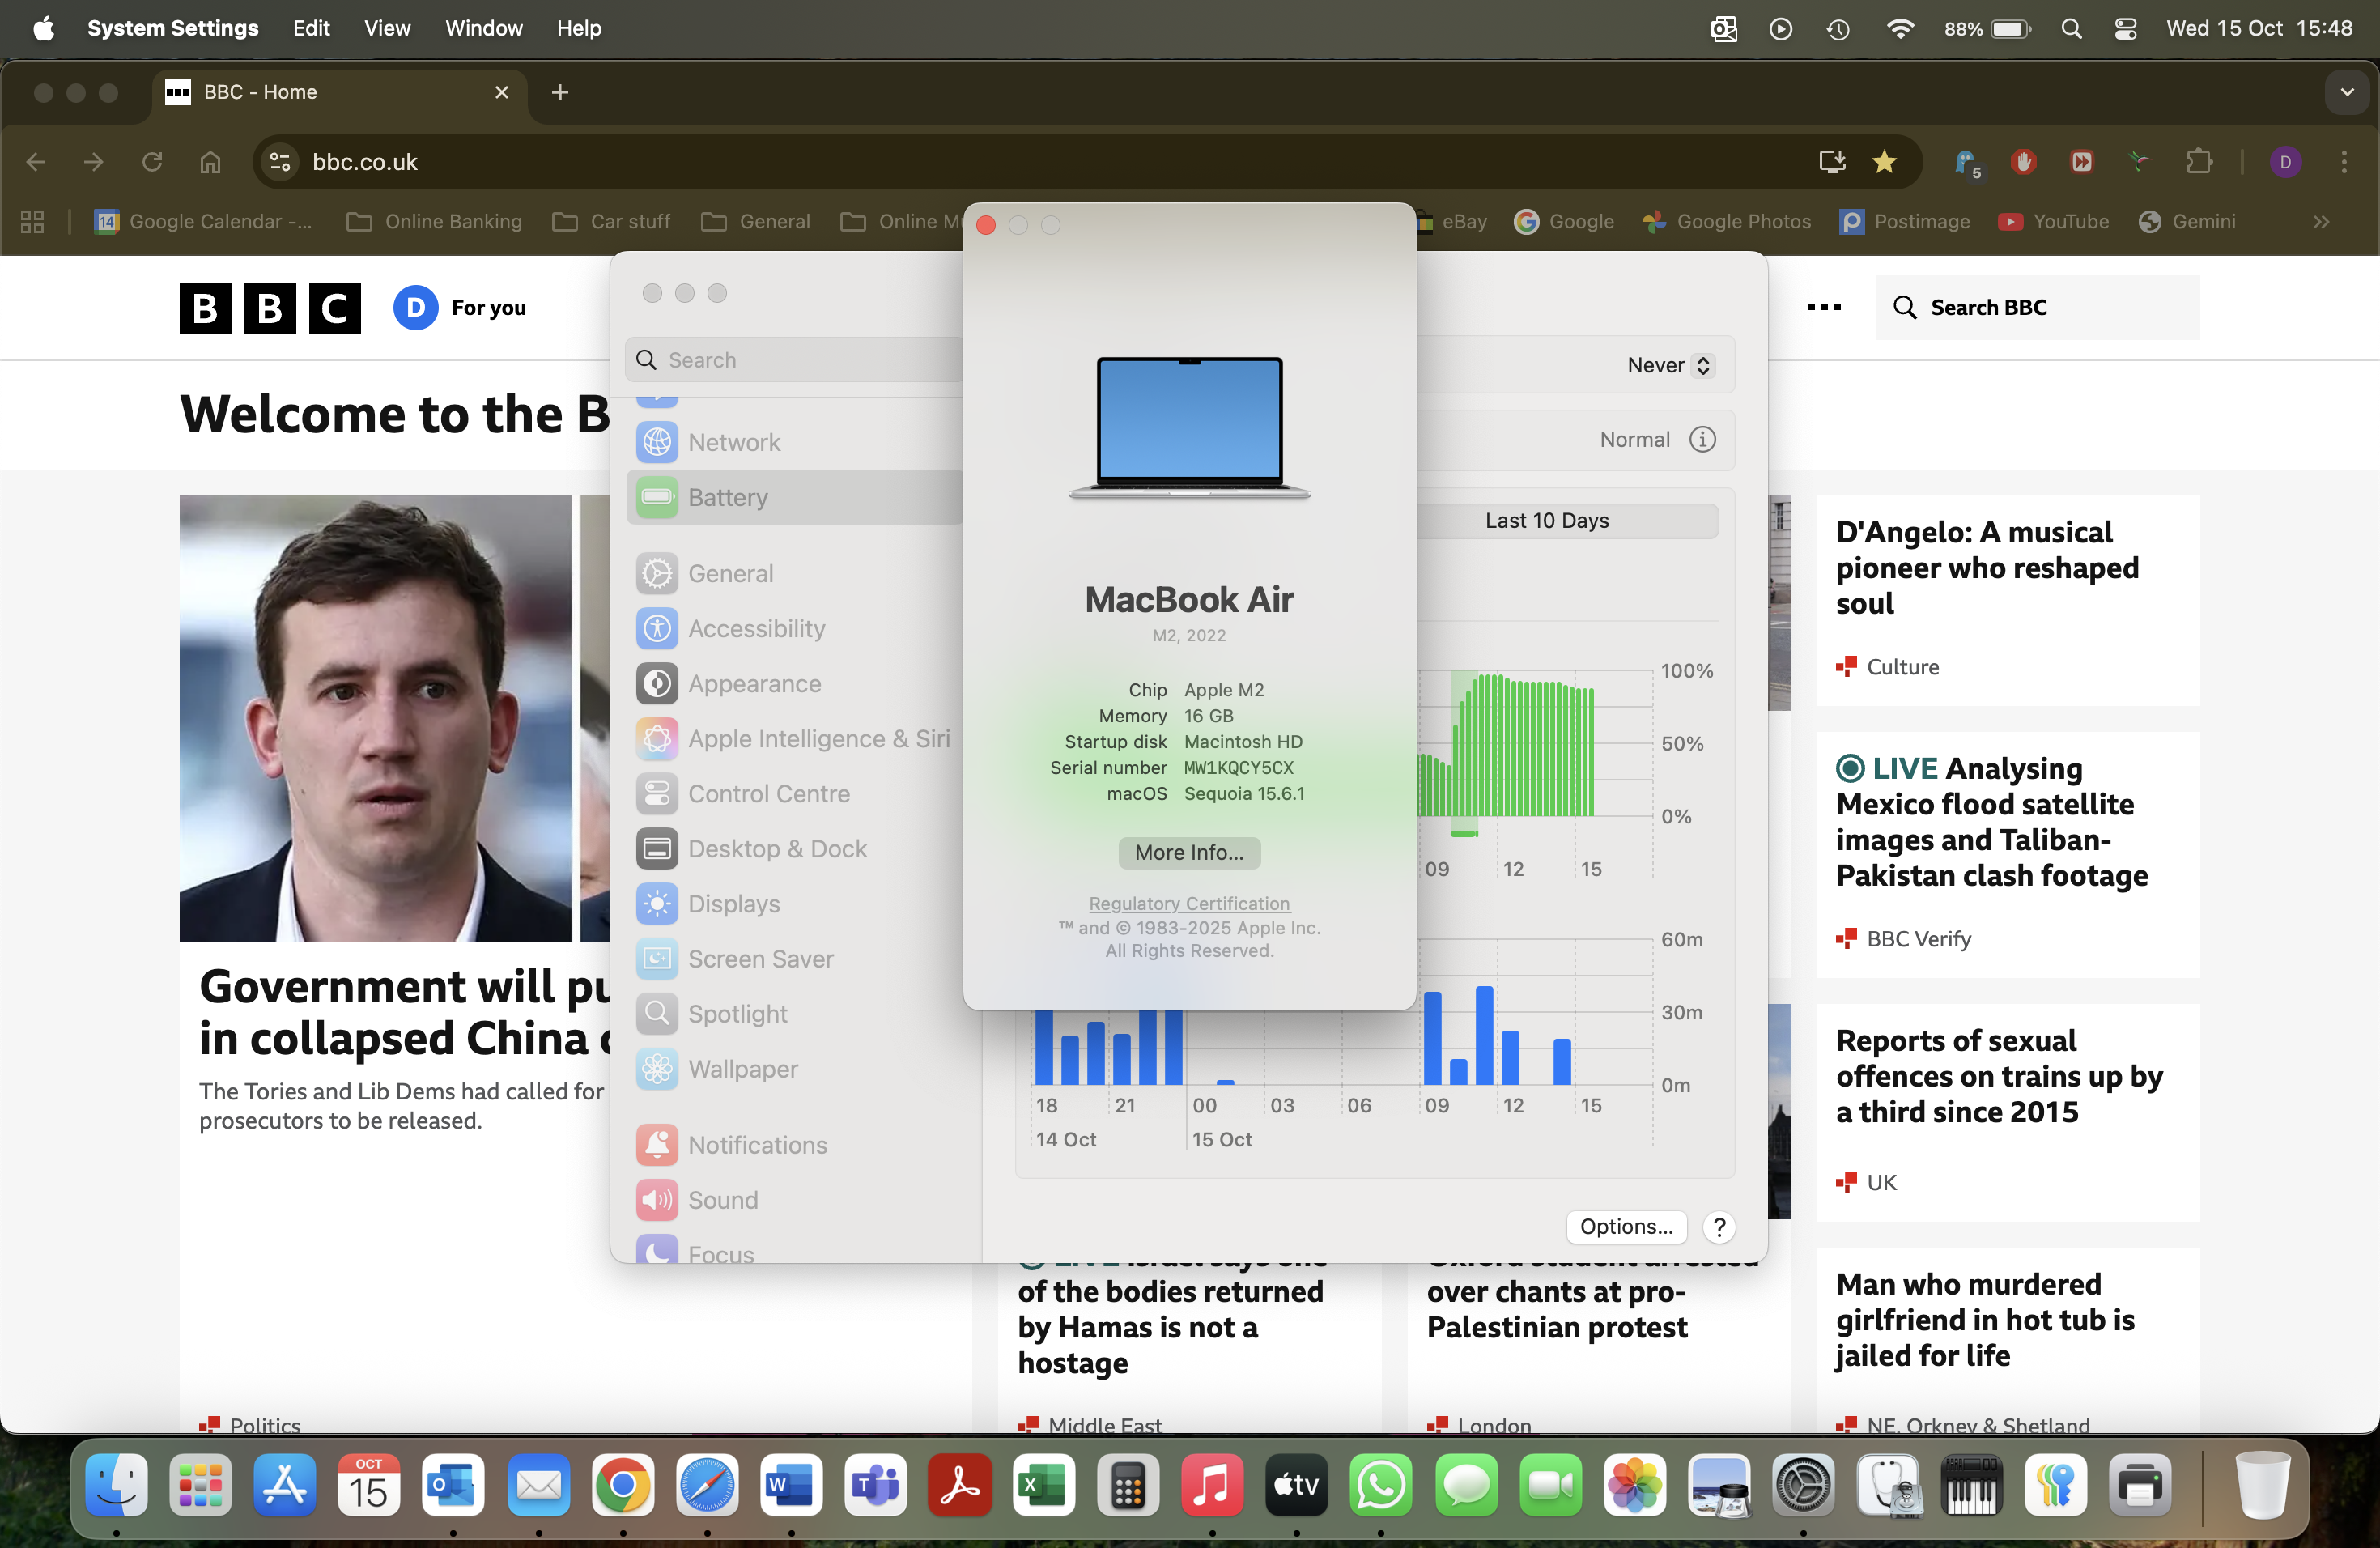2380x1548 pixels.
Task: Open Control Centre settings
Action: (768, 793)
